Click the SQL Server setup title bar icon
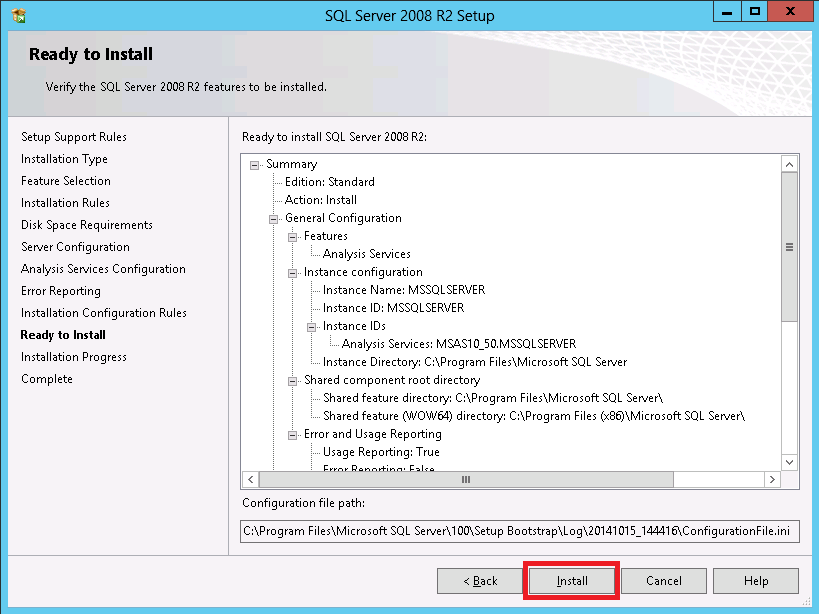Viewport: 819px width, 614px height. [x=18, y=16]
